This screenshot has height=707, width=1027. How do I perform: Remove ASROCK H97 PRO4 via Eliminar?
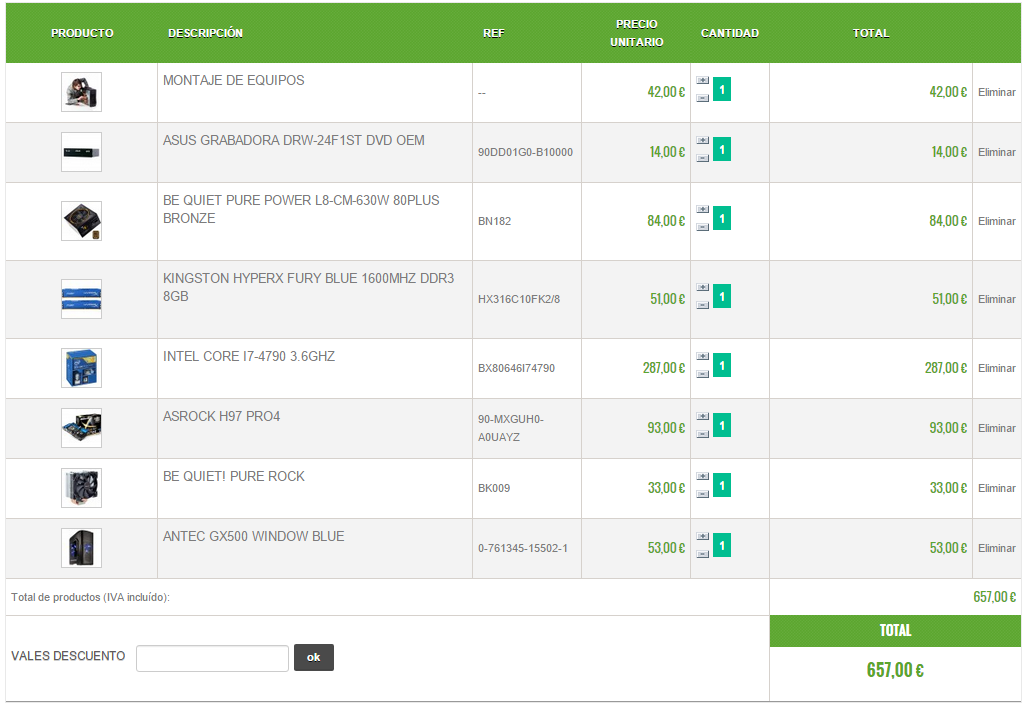997,429
